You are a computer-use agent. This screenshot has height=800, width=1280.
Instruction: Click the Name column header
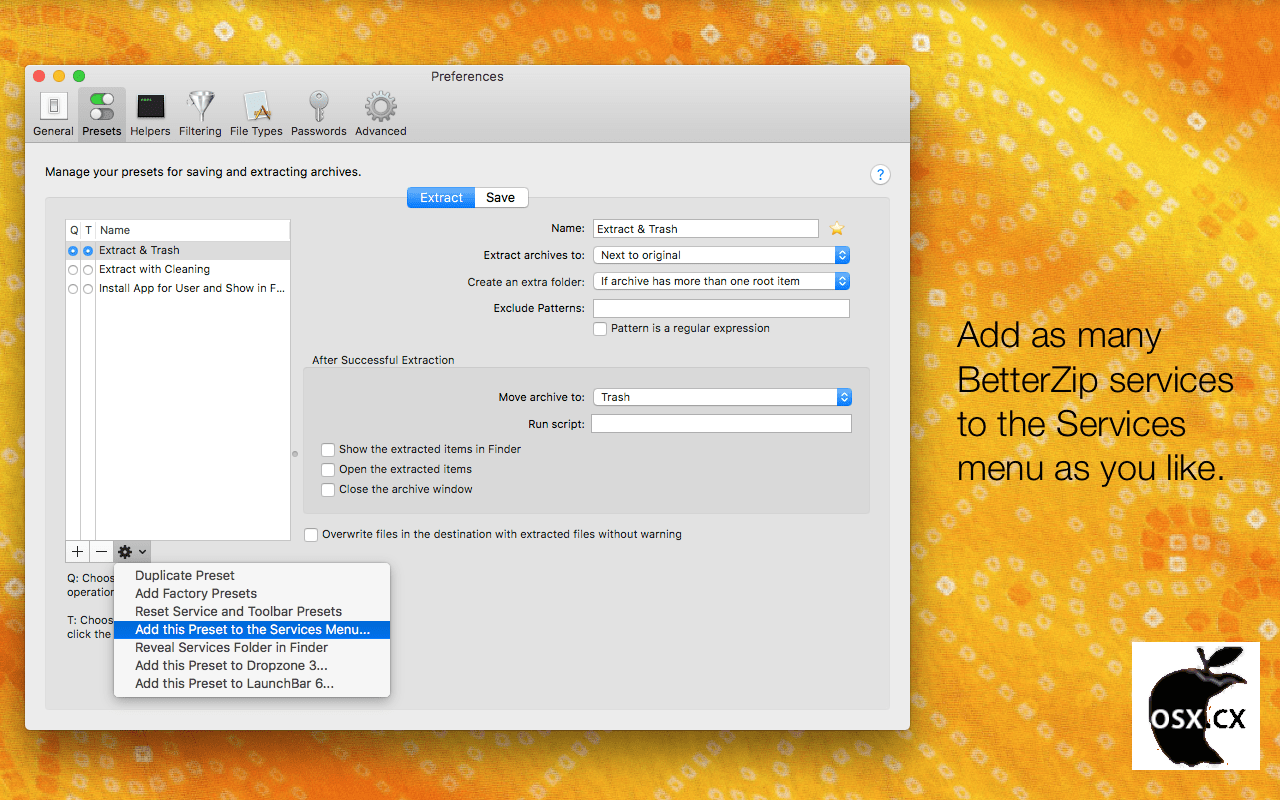[192, 230]
